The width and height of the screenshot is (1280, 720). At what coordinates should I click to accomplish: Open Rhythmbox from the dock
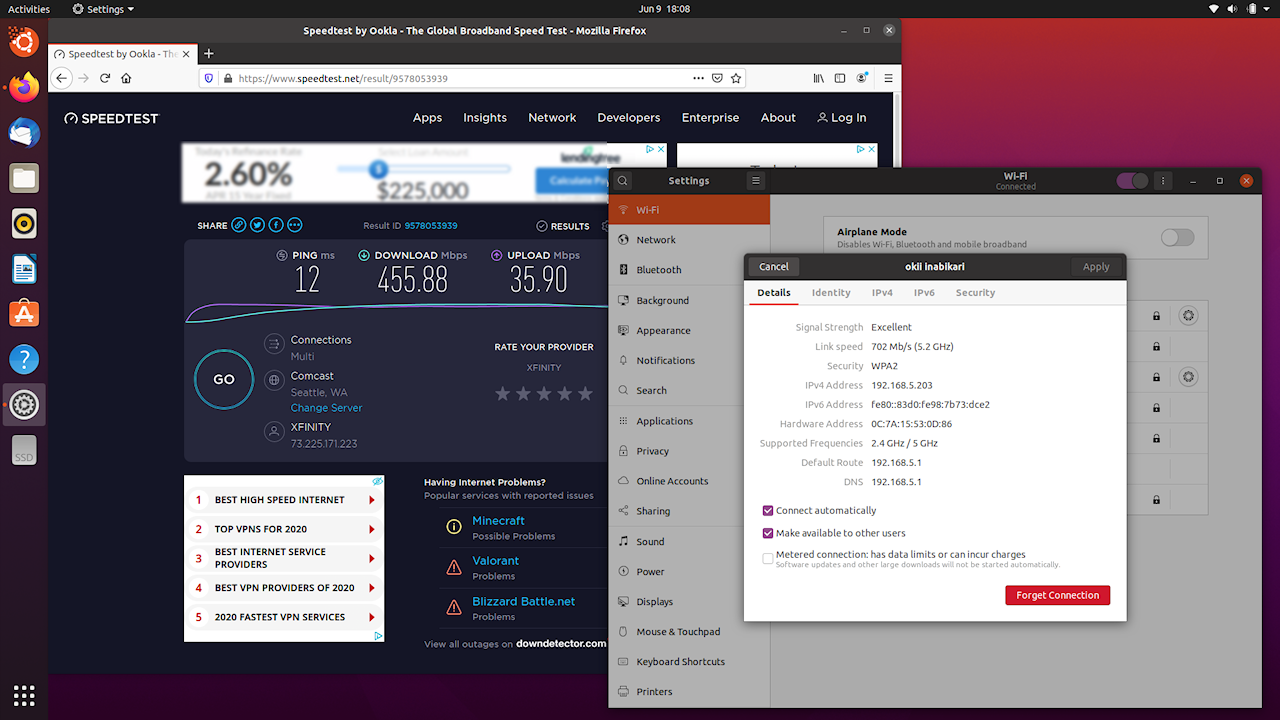(x=24, y=223)
